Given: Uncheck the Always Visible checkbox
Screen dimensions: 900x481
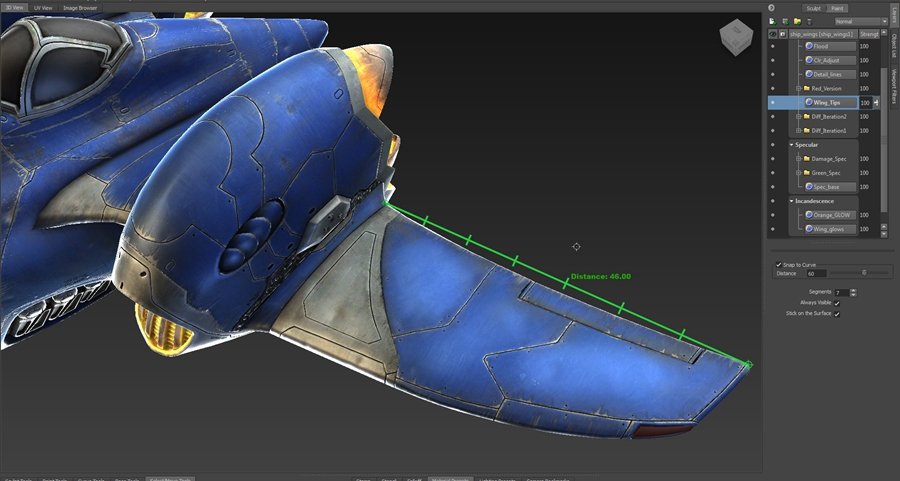Looking at the screenshot, I should pyautogui.click(x=837, y=303).
